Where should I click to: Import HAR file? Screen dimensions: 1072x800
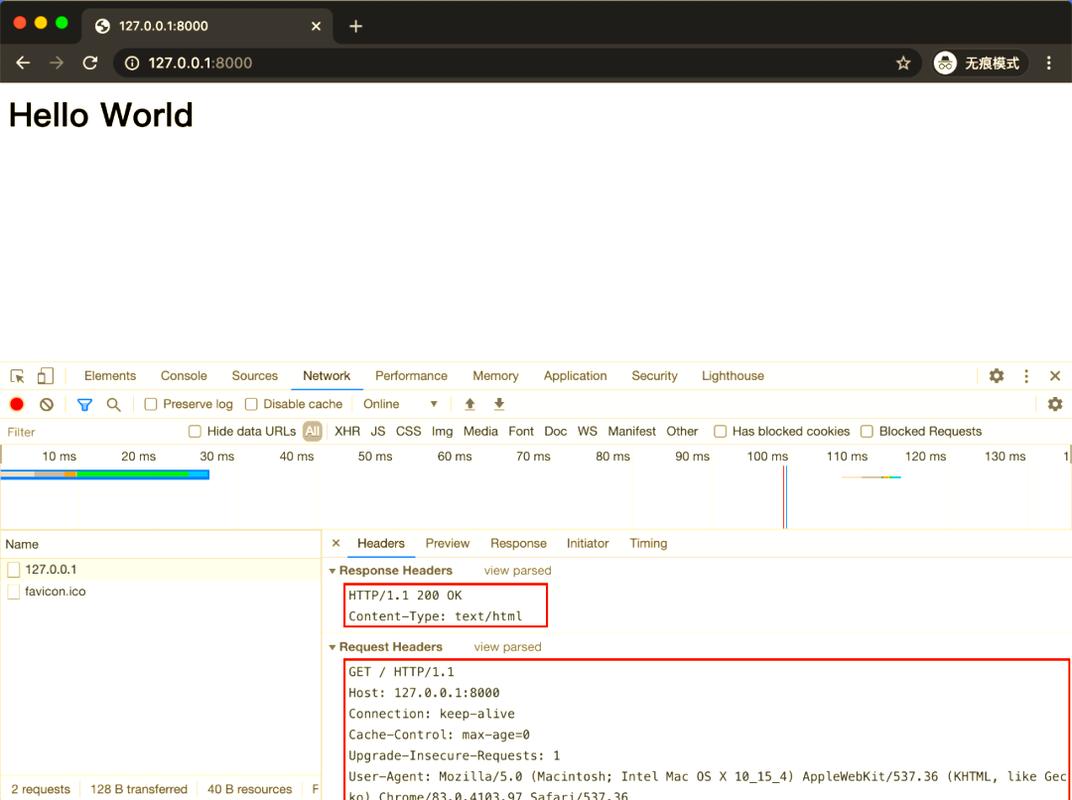click(x=469, y=404)
